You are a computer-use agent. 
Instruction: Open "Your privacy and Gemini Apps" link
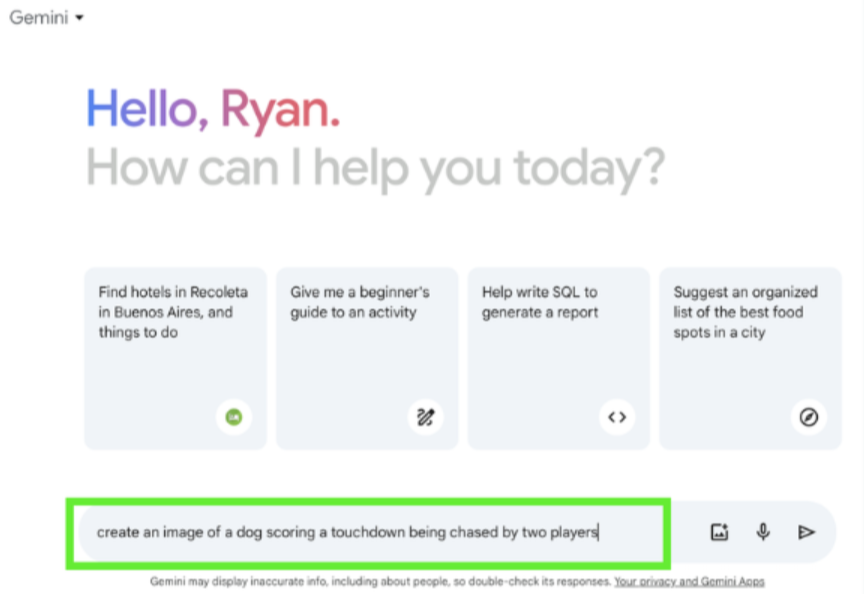tap(689, 581)
